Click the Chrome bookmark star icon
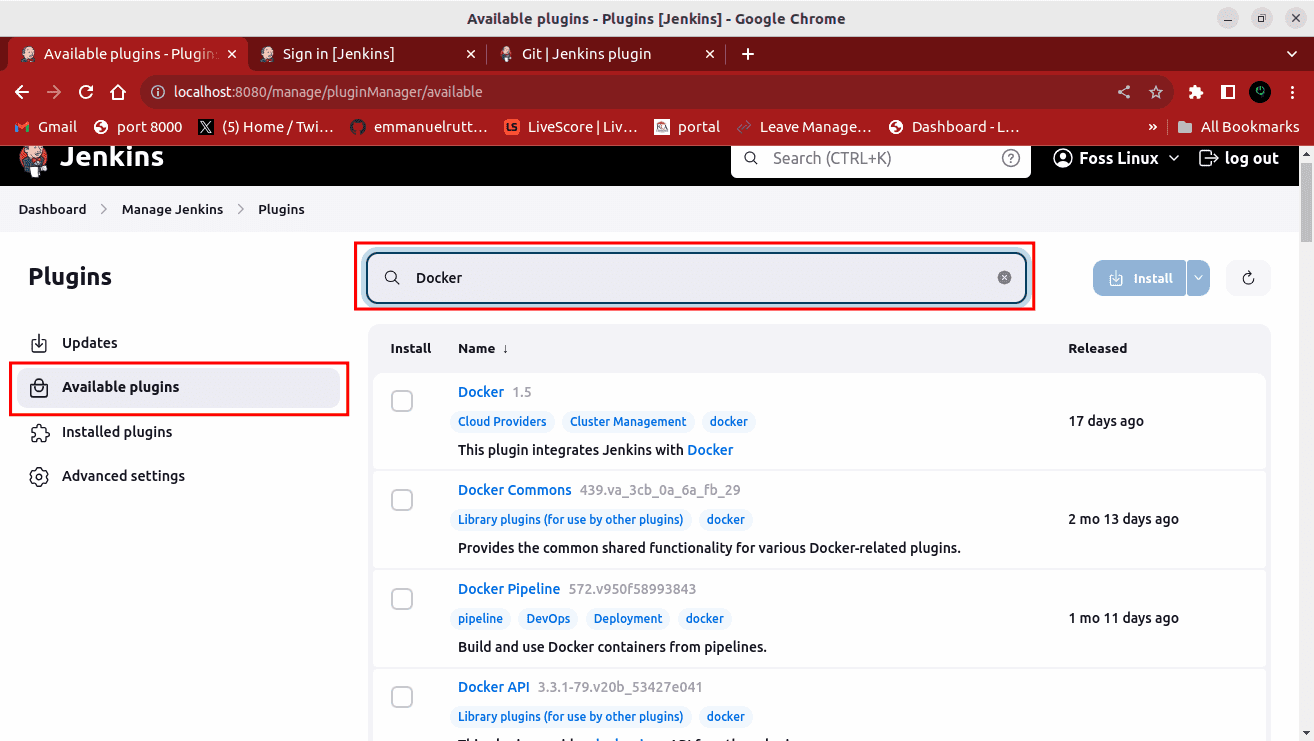The height and width of the screenshot is (741, 1314). tap(1156, 92)
